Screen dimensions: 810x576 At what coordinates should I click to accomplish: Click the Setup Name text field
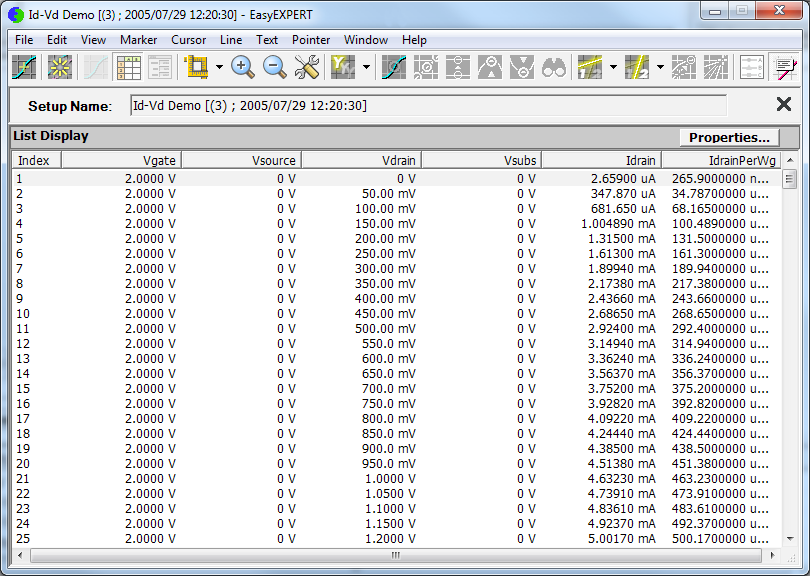428,106
